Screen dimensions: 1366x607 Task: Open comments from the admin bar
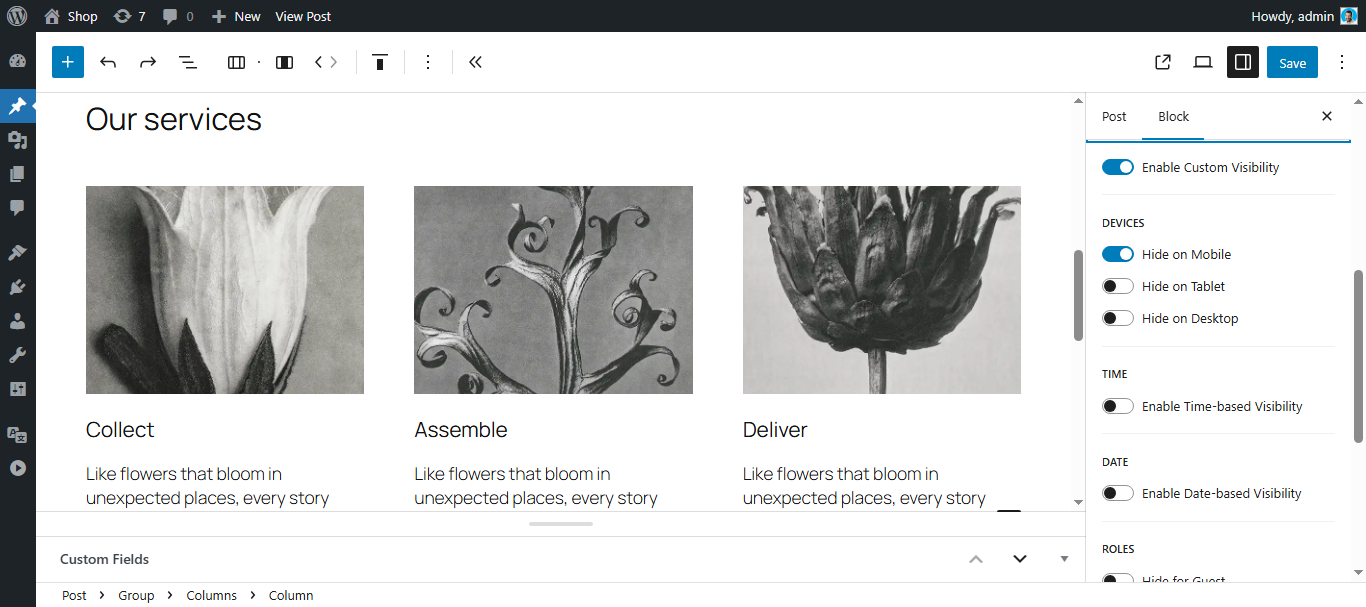click(x=178, y=16)
